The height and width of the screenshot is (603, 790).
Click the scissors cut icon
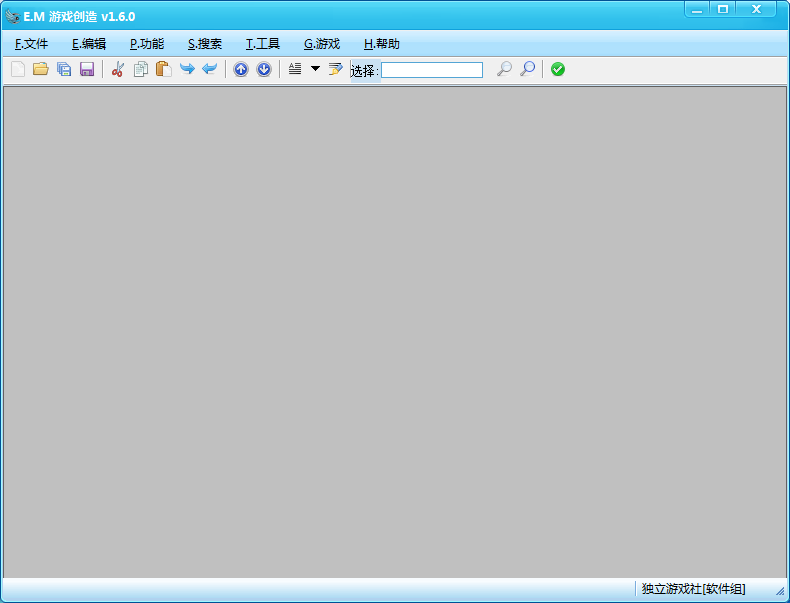click(118, 69)
